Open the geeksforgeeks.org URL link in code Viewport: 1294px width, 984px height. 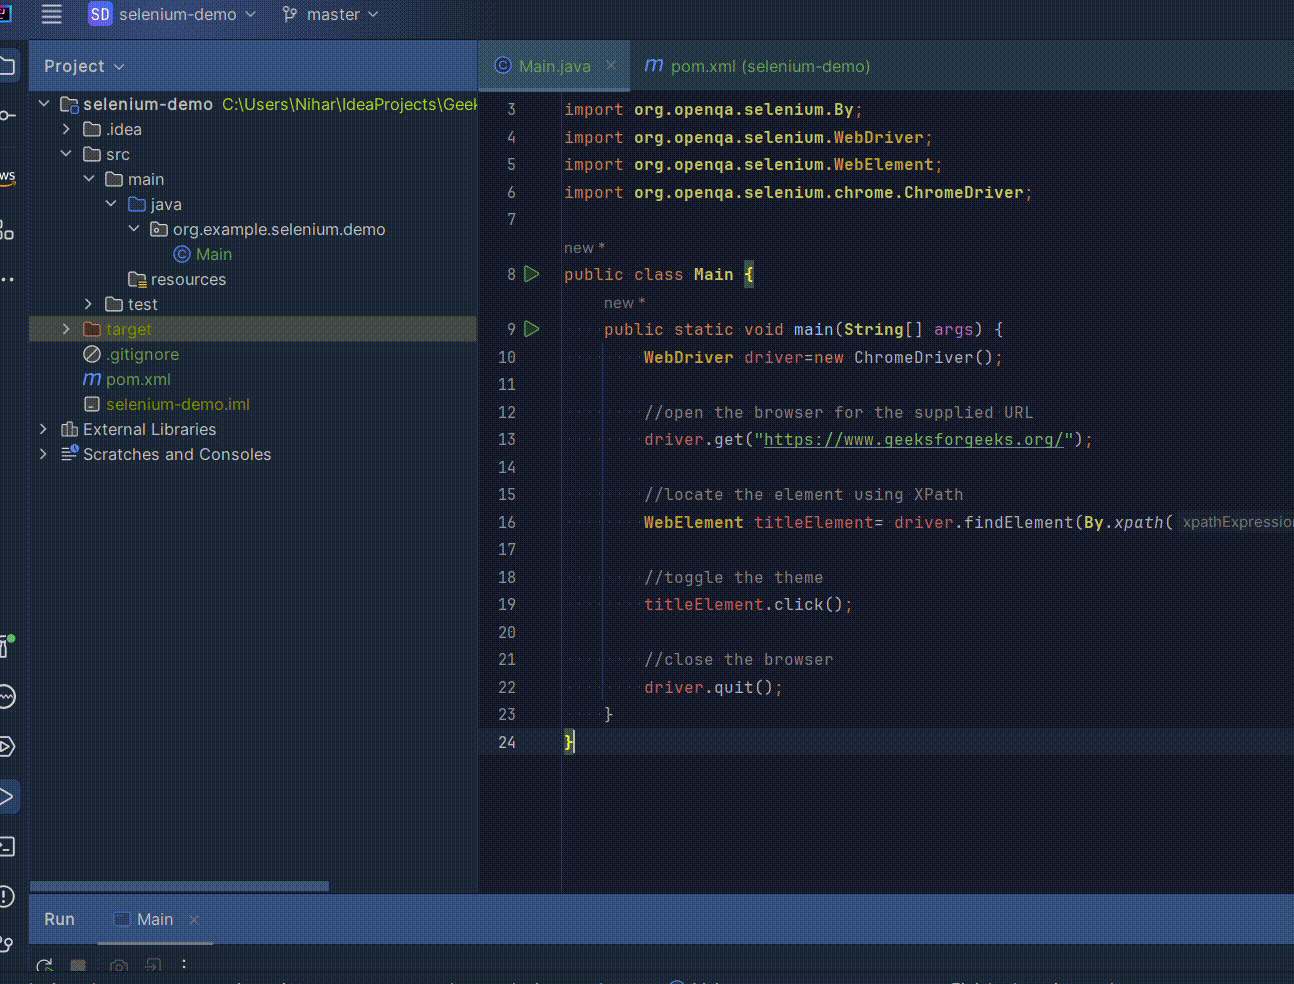(913, 440)
